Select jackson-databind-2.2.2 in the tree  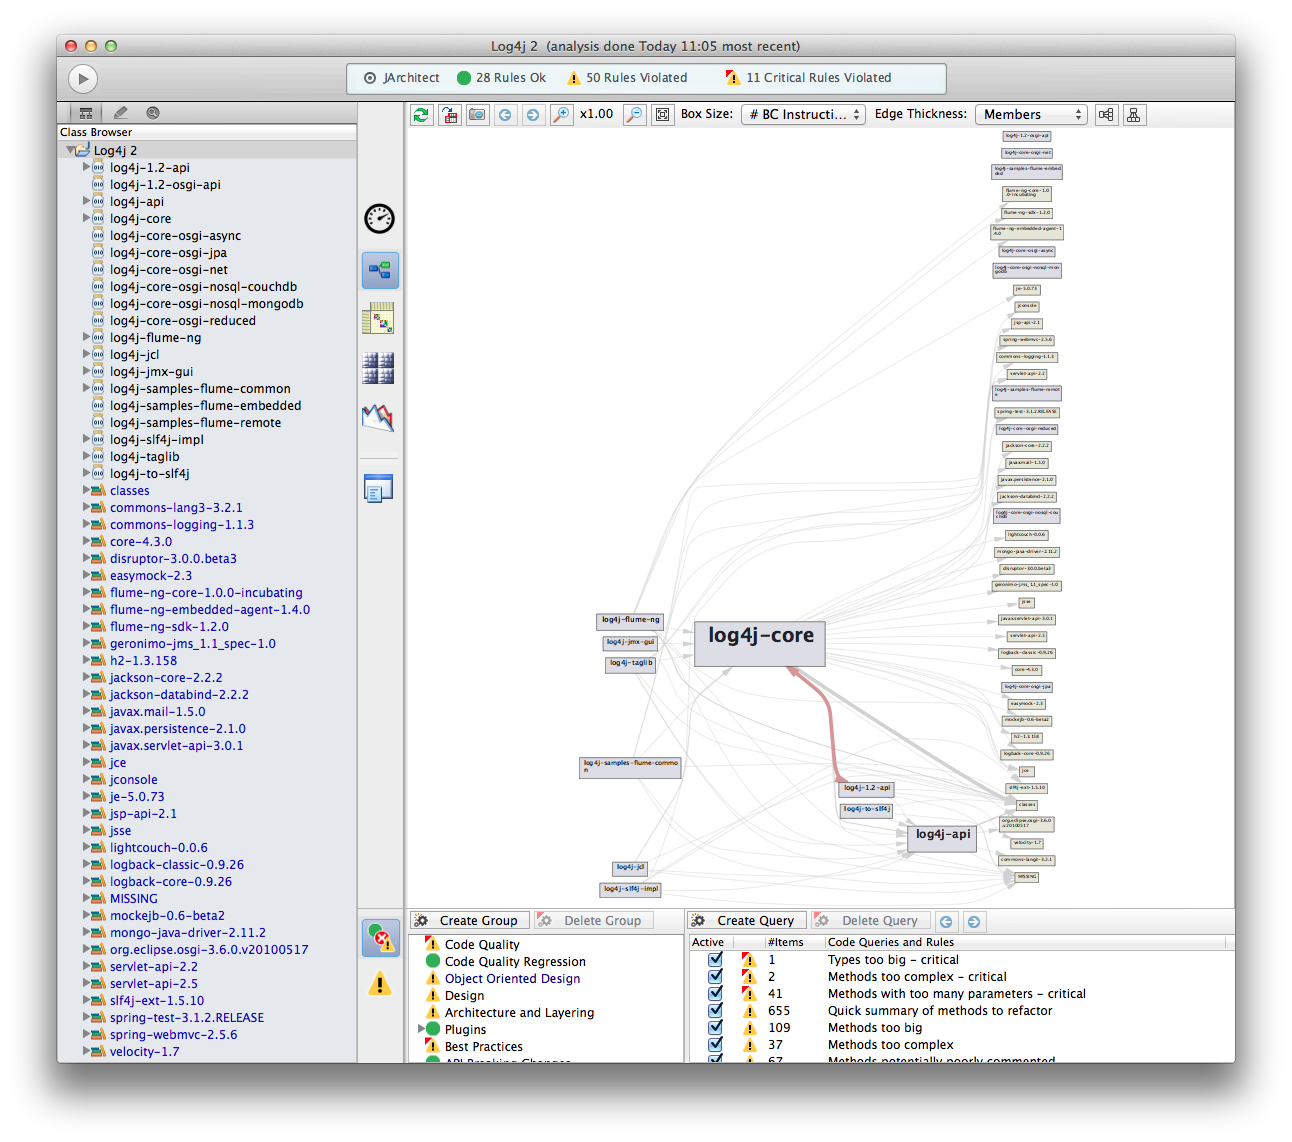coord(179,695)
